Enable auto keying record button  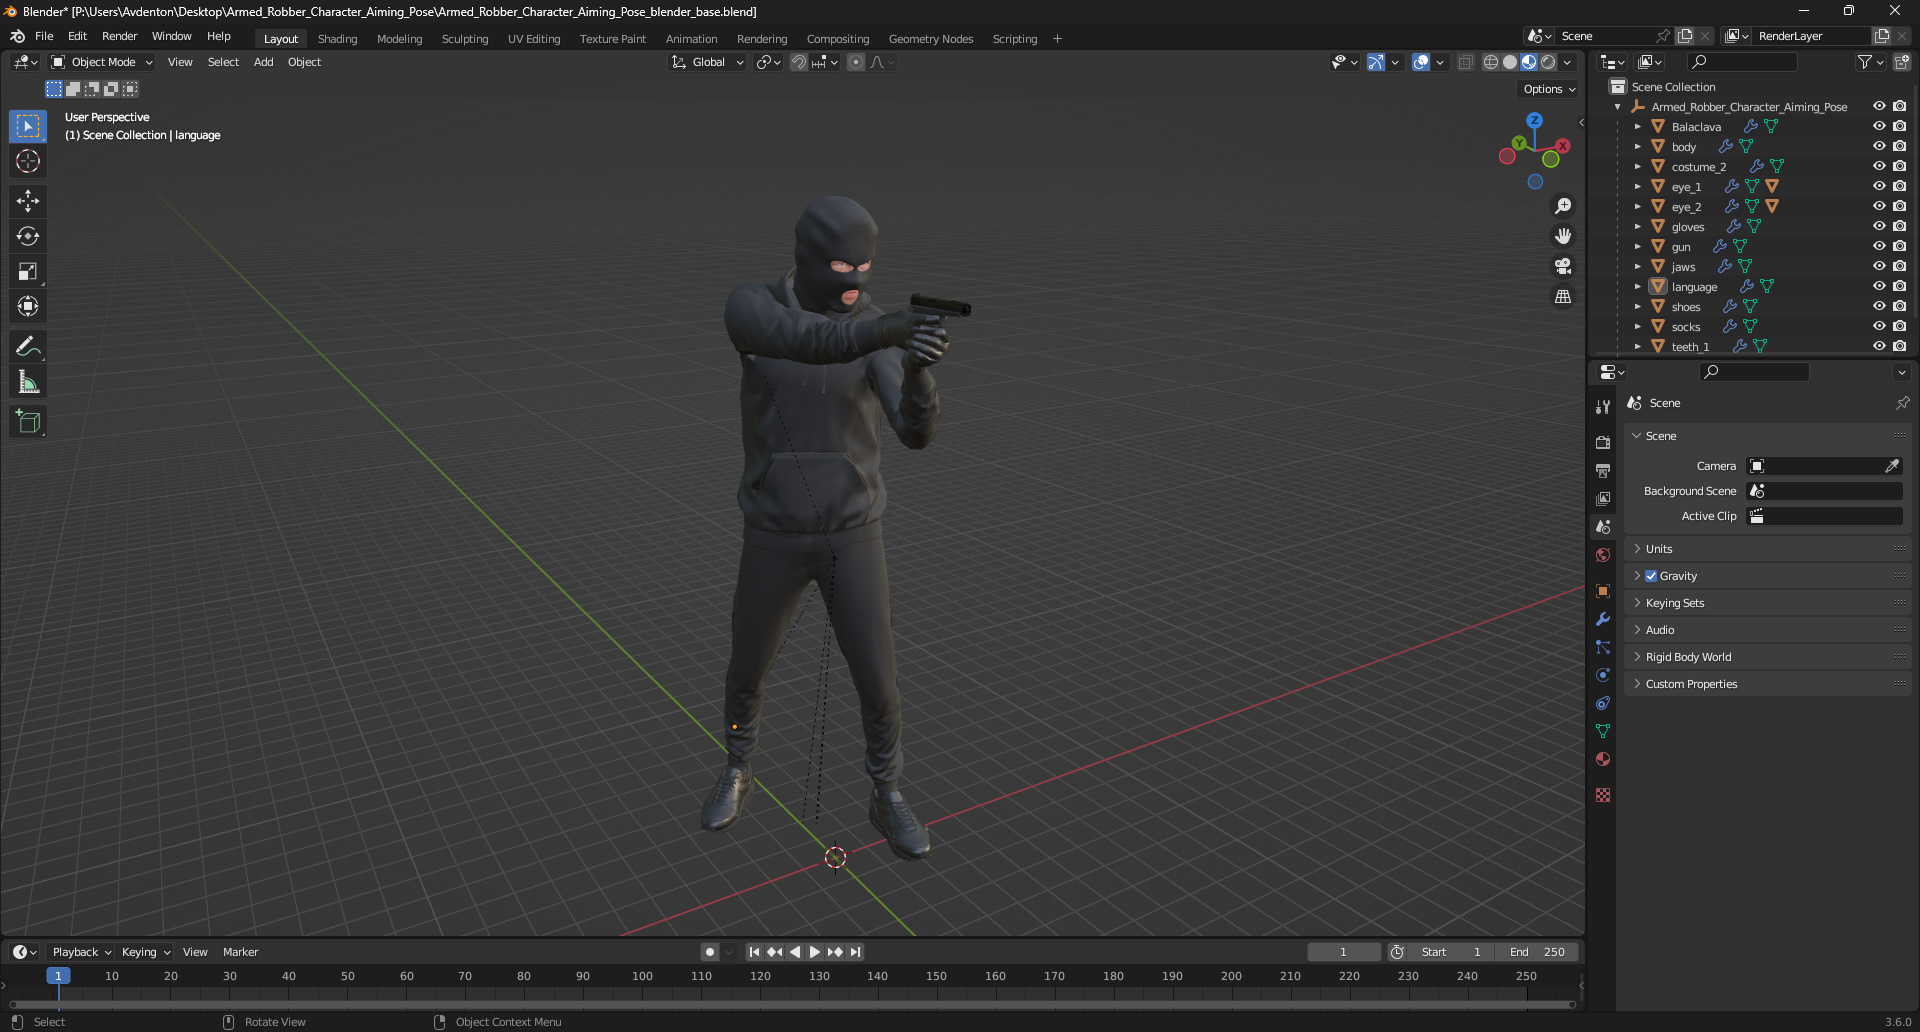click(710, 952)
